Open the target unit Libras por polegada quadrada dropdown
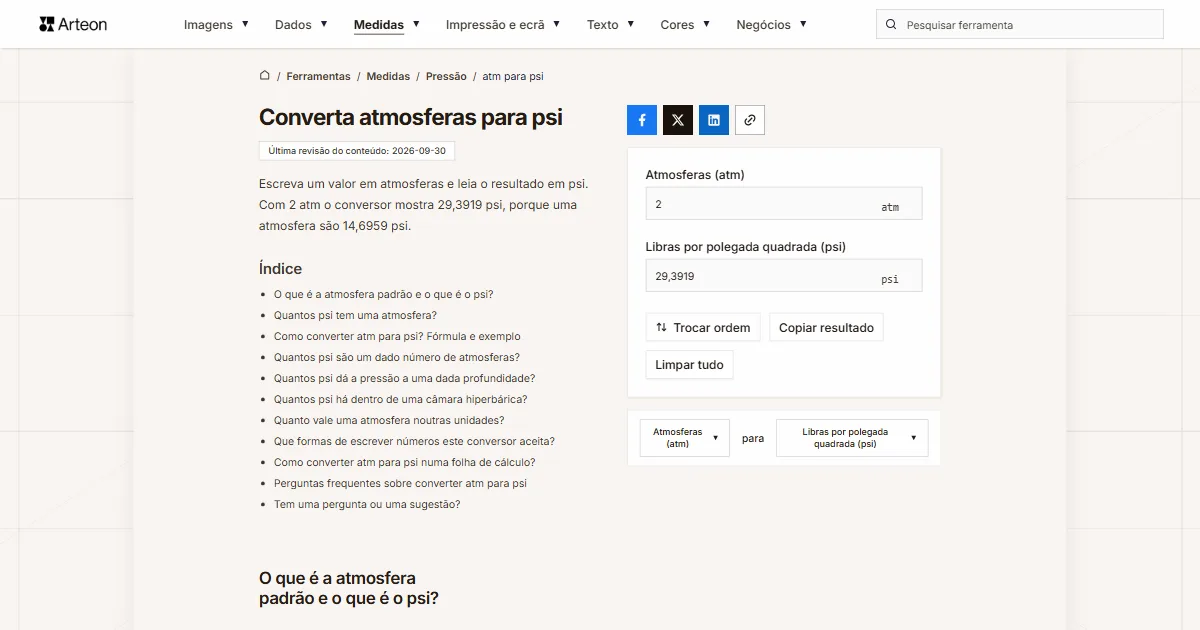This screenshot has height=630, width=1200. pos(852,438)
